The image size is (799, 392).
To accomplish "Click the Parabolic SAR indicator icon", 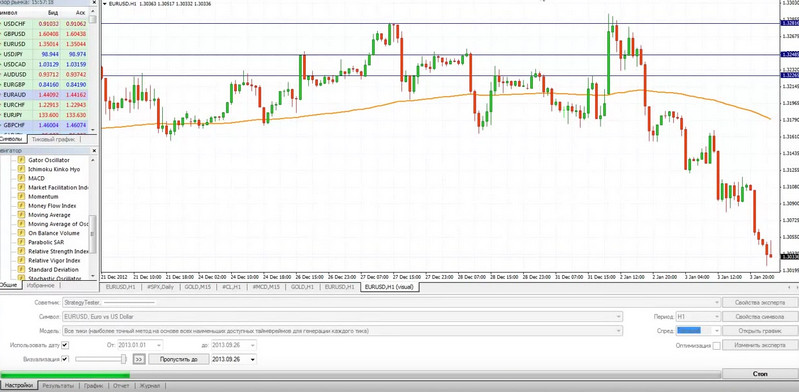I will tap(21, 242).
